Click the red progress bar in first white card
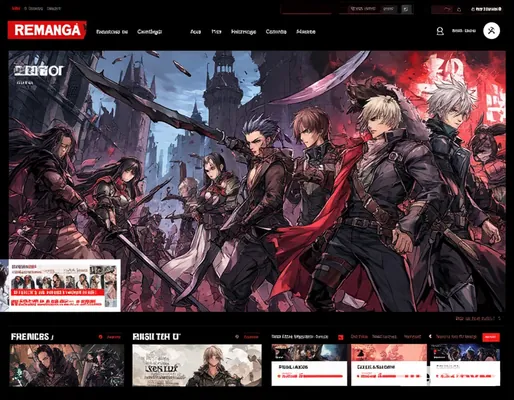The image size is (514, 400). point(310,376)
